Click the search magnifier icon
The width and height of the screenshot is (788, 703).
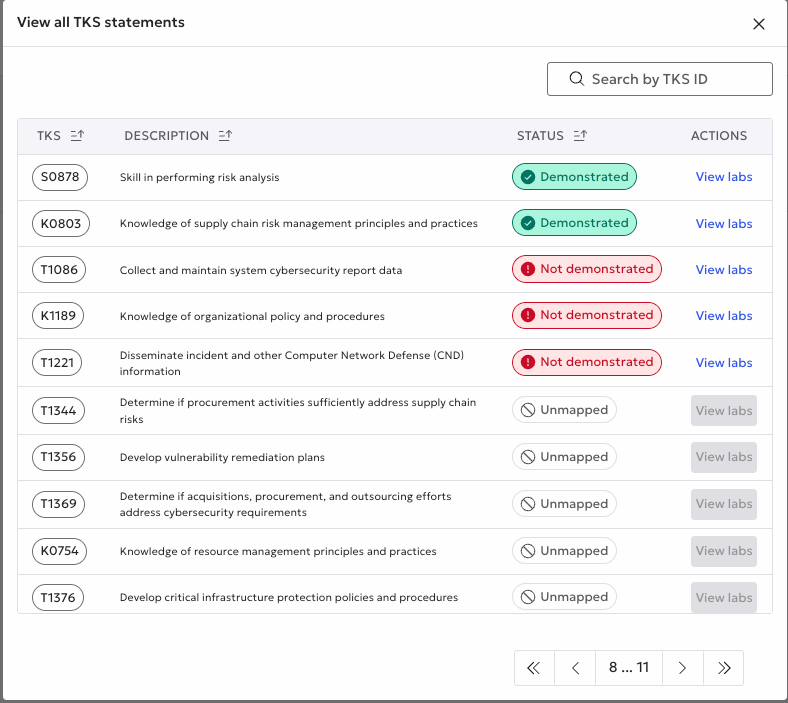[x=576, y=79]
